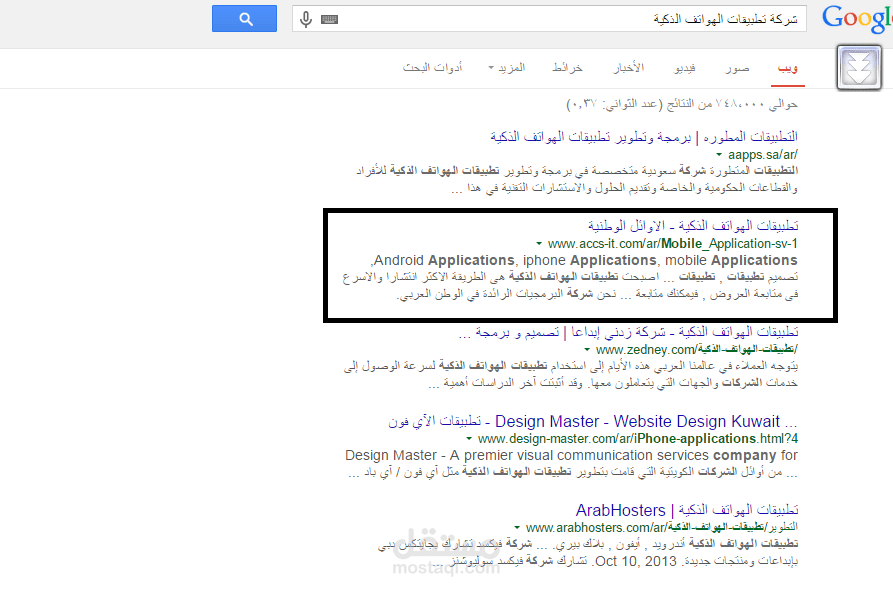The image size is (893, 589).
Task: Expand dropdown arrow next to aapps.sa/ar/
Action: click(x=719, y=154)
